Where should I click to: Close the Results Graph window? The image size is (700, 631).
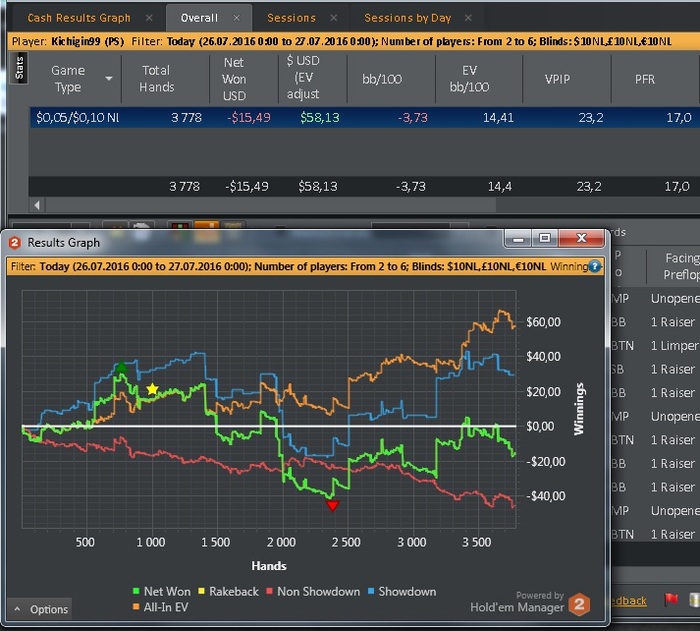(581, 239)
